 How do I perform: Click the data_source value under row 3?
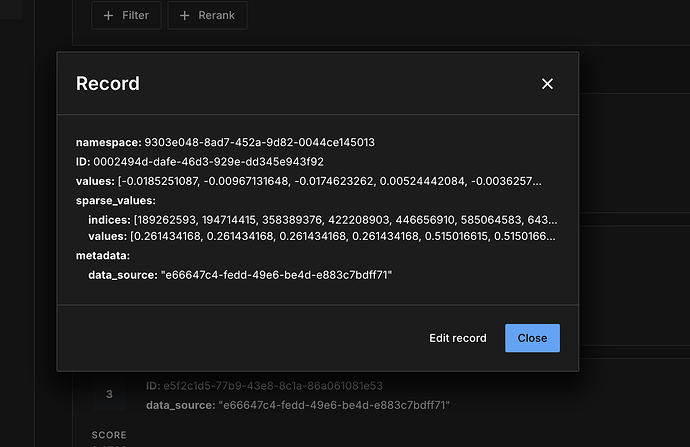(x=334, y=405)
